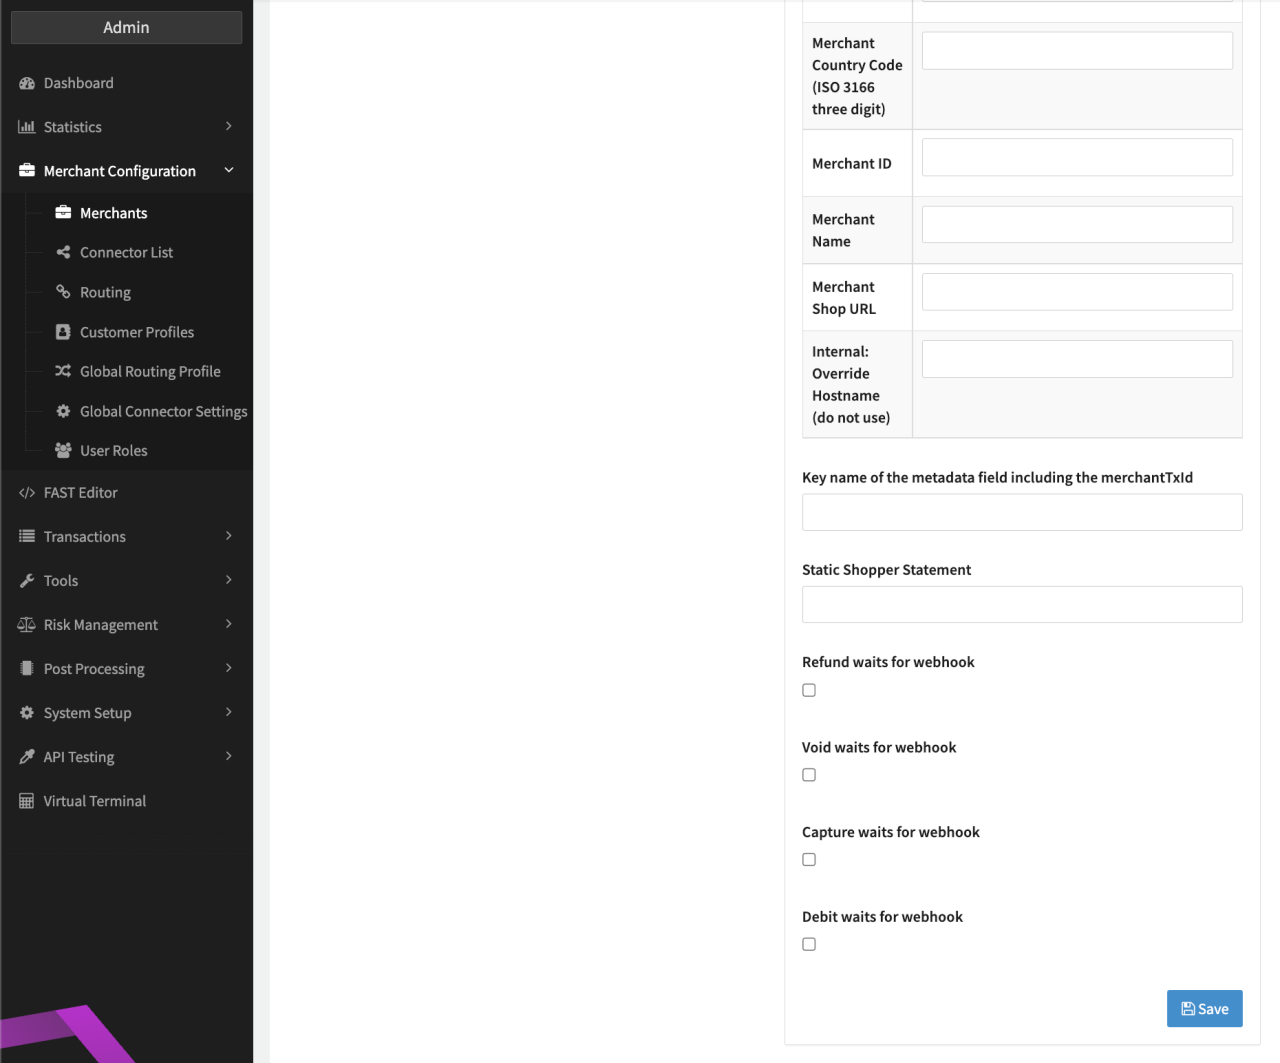
Task: Tick the Void waits for webhook checkbox
Action: (x=809, y=775)
